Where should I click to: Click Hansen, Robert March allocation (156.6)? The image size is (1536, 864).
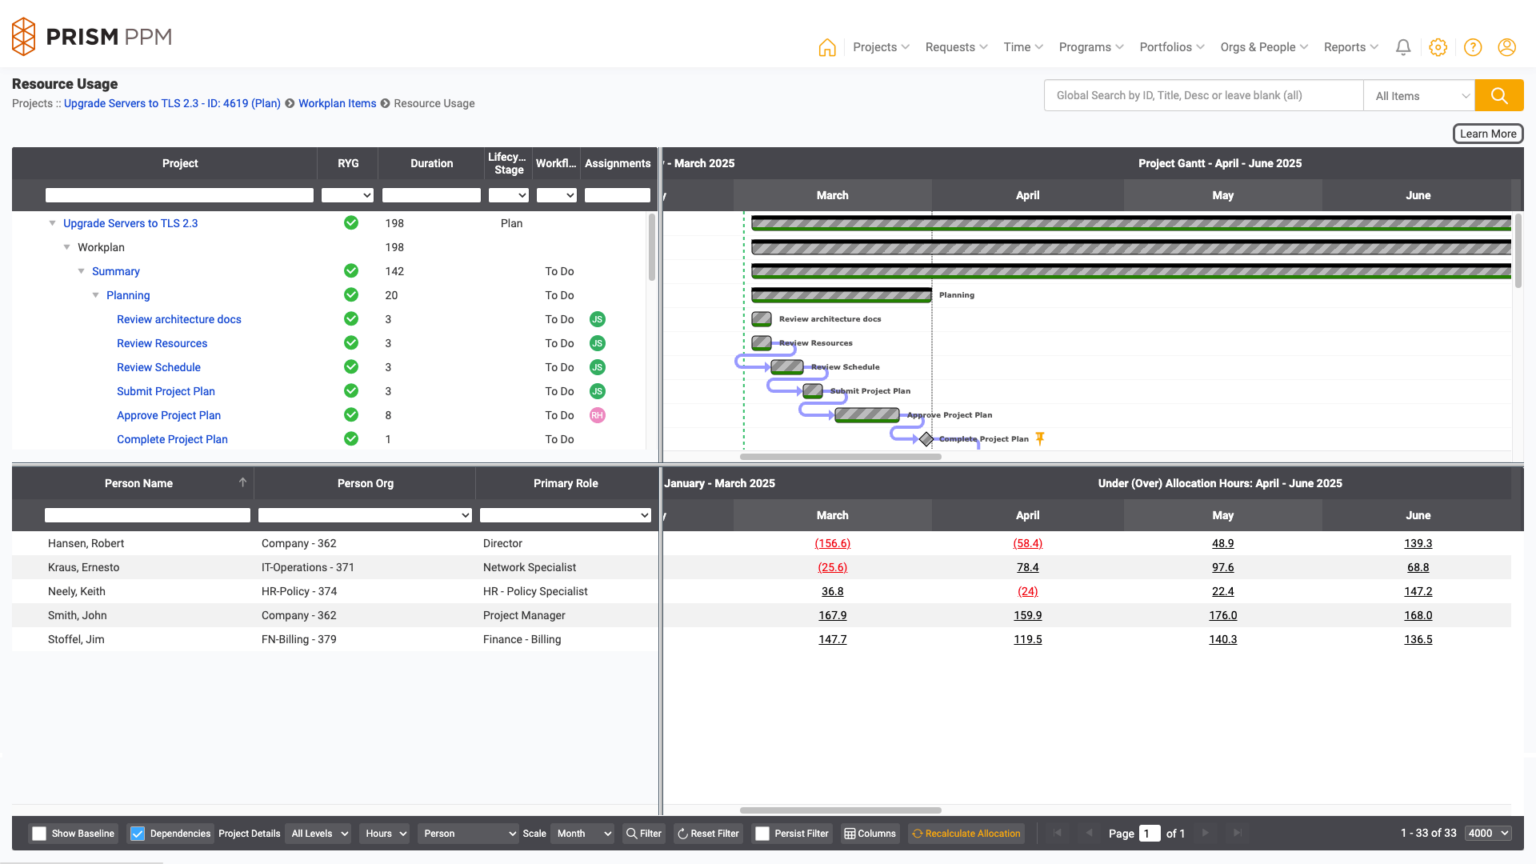click(832, 543)
